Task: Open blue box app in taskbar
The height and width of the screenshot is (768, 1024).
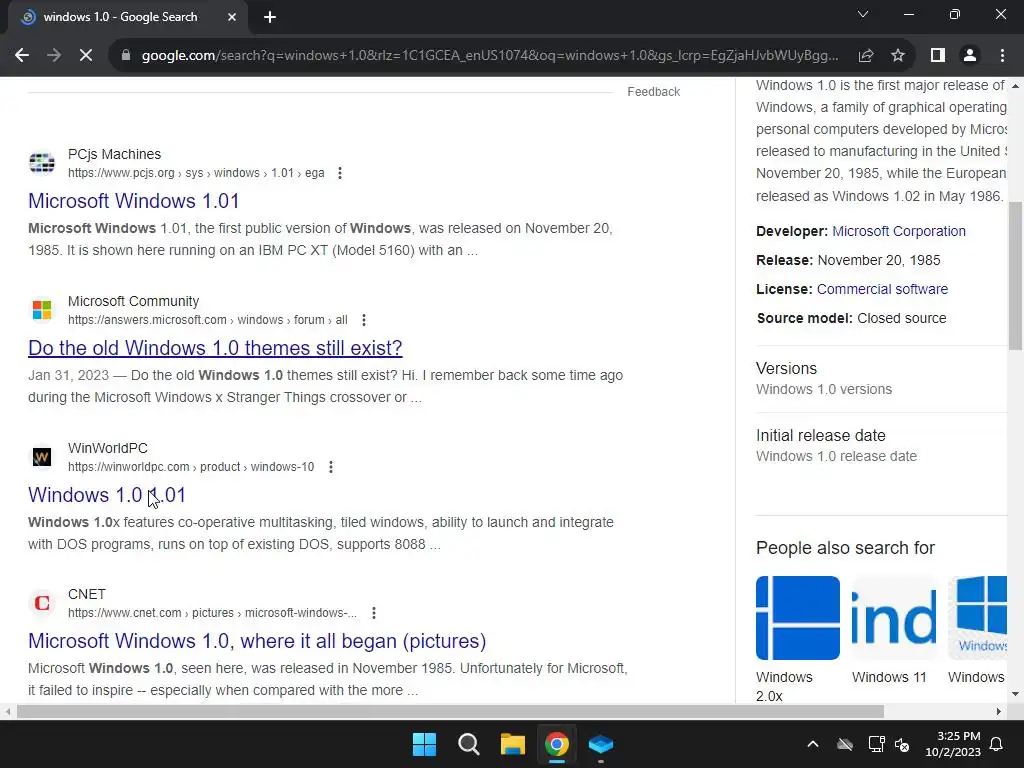Action: (x=601, y=744)
